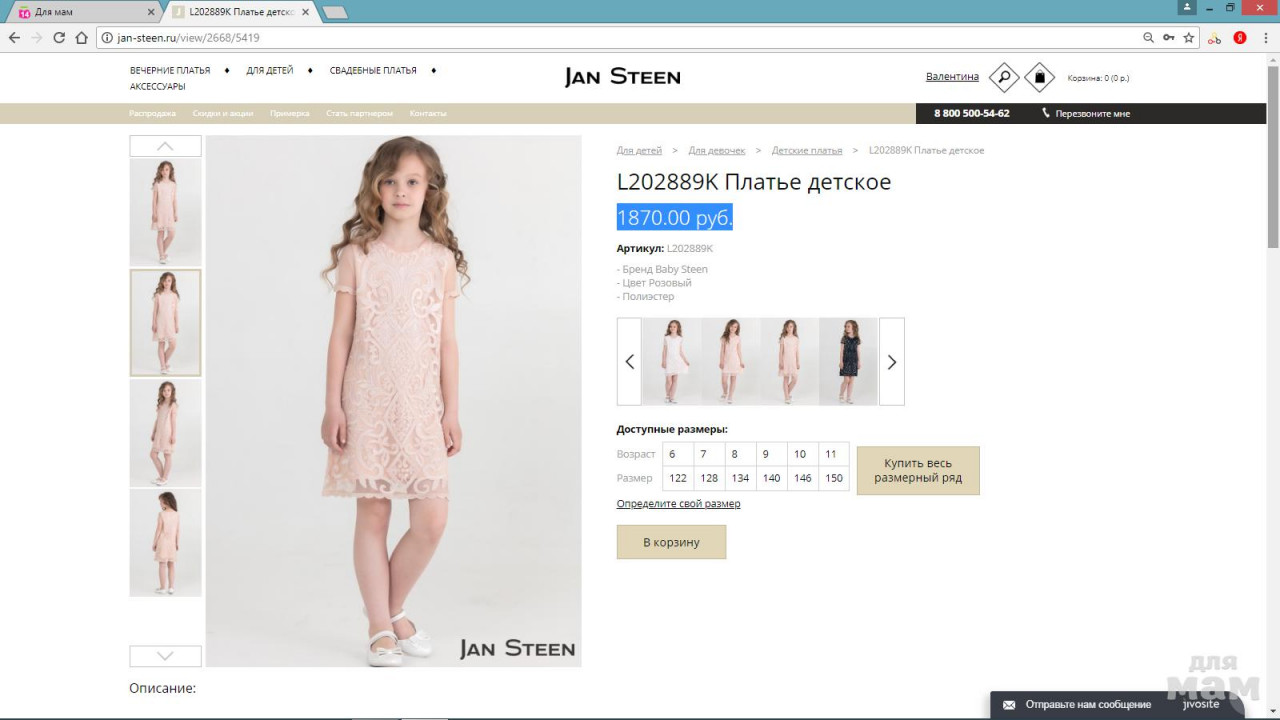Show next related dresses with right arrow
This screenshot has height=720, width=1280.
coord(891,362)
